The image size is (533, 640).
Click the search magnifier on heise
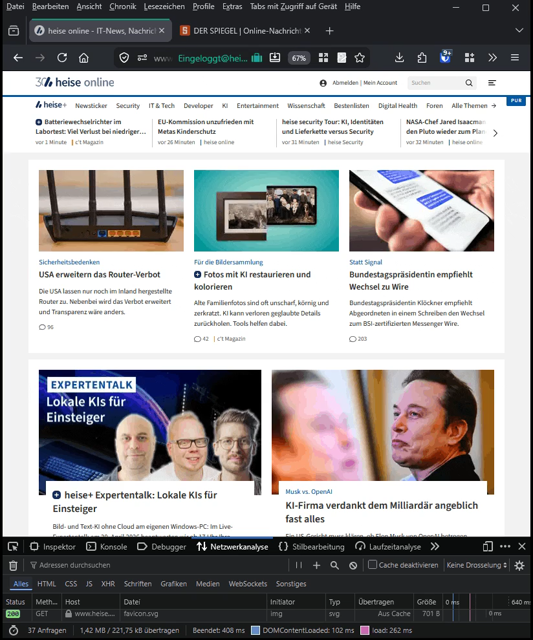coord(469,83)
